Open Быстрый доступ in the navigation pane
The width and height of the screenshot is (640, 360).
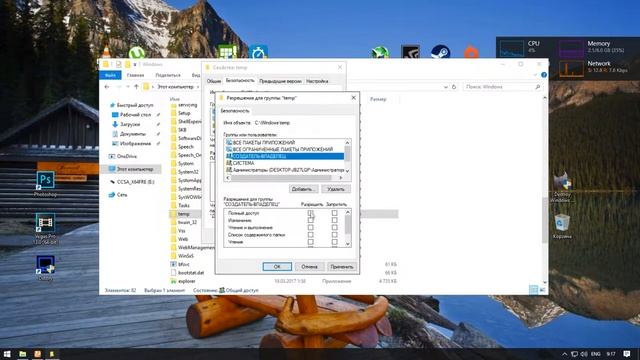[x=131, y=105]
